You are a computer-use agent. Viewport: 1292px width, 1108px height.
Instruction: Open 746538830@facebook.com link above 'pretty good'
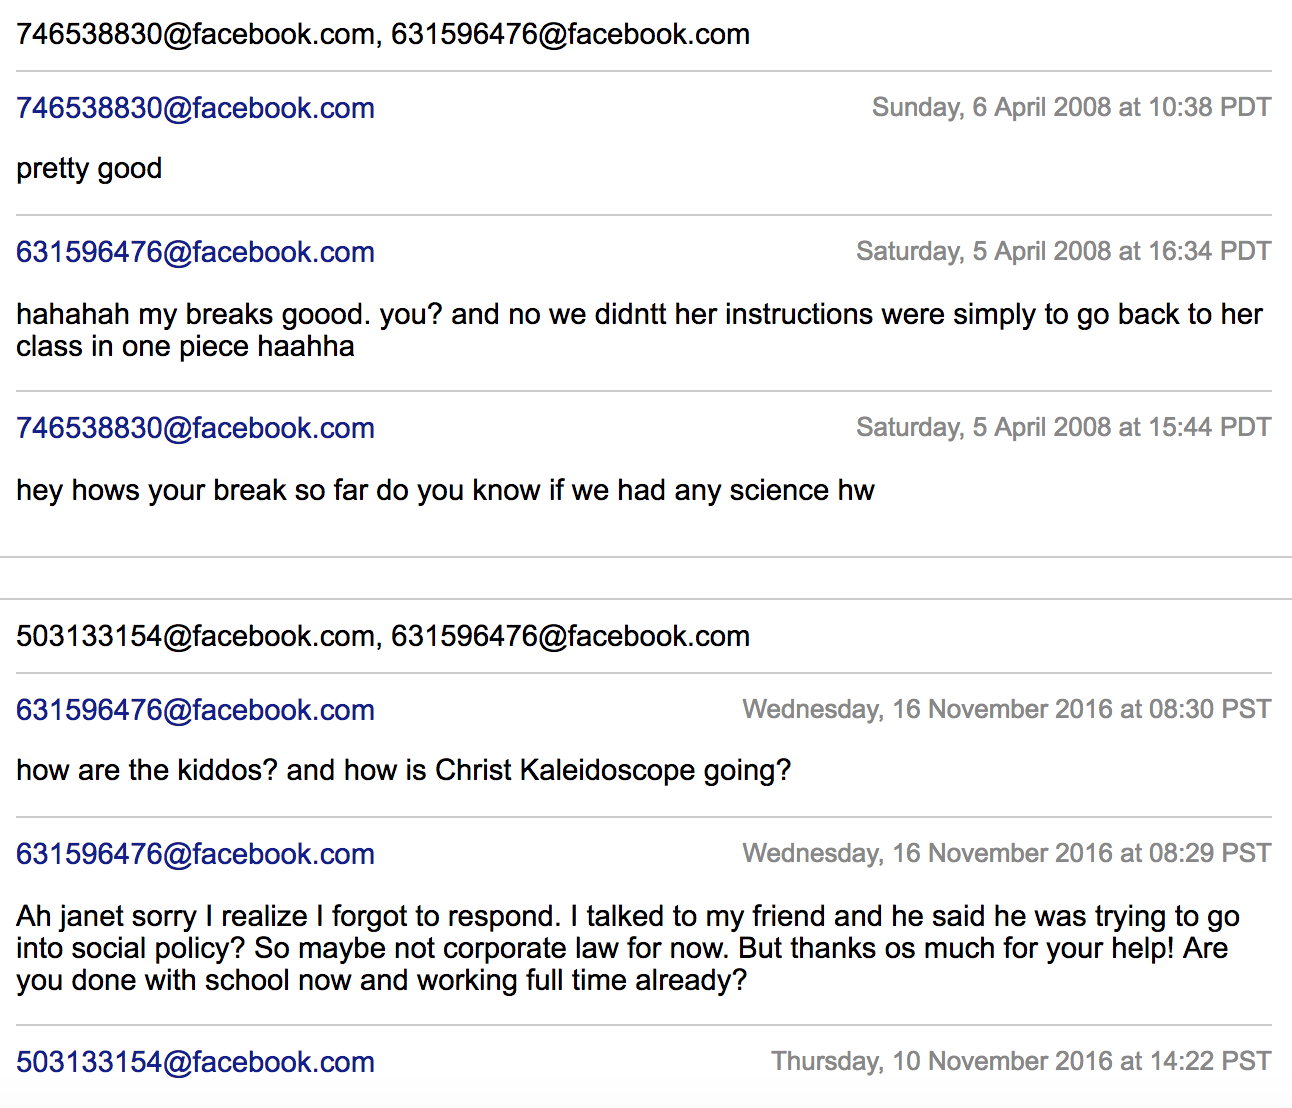pos(195,108)
